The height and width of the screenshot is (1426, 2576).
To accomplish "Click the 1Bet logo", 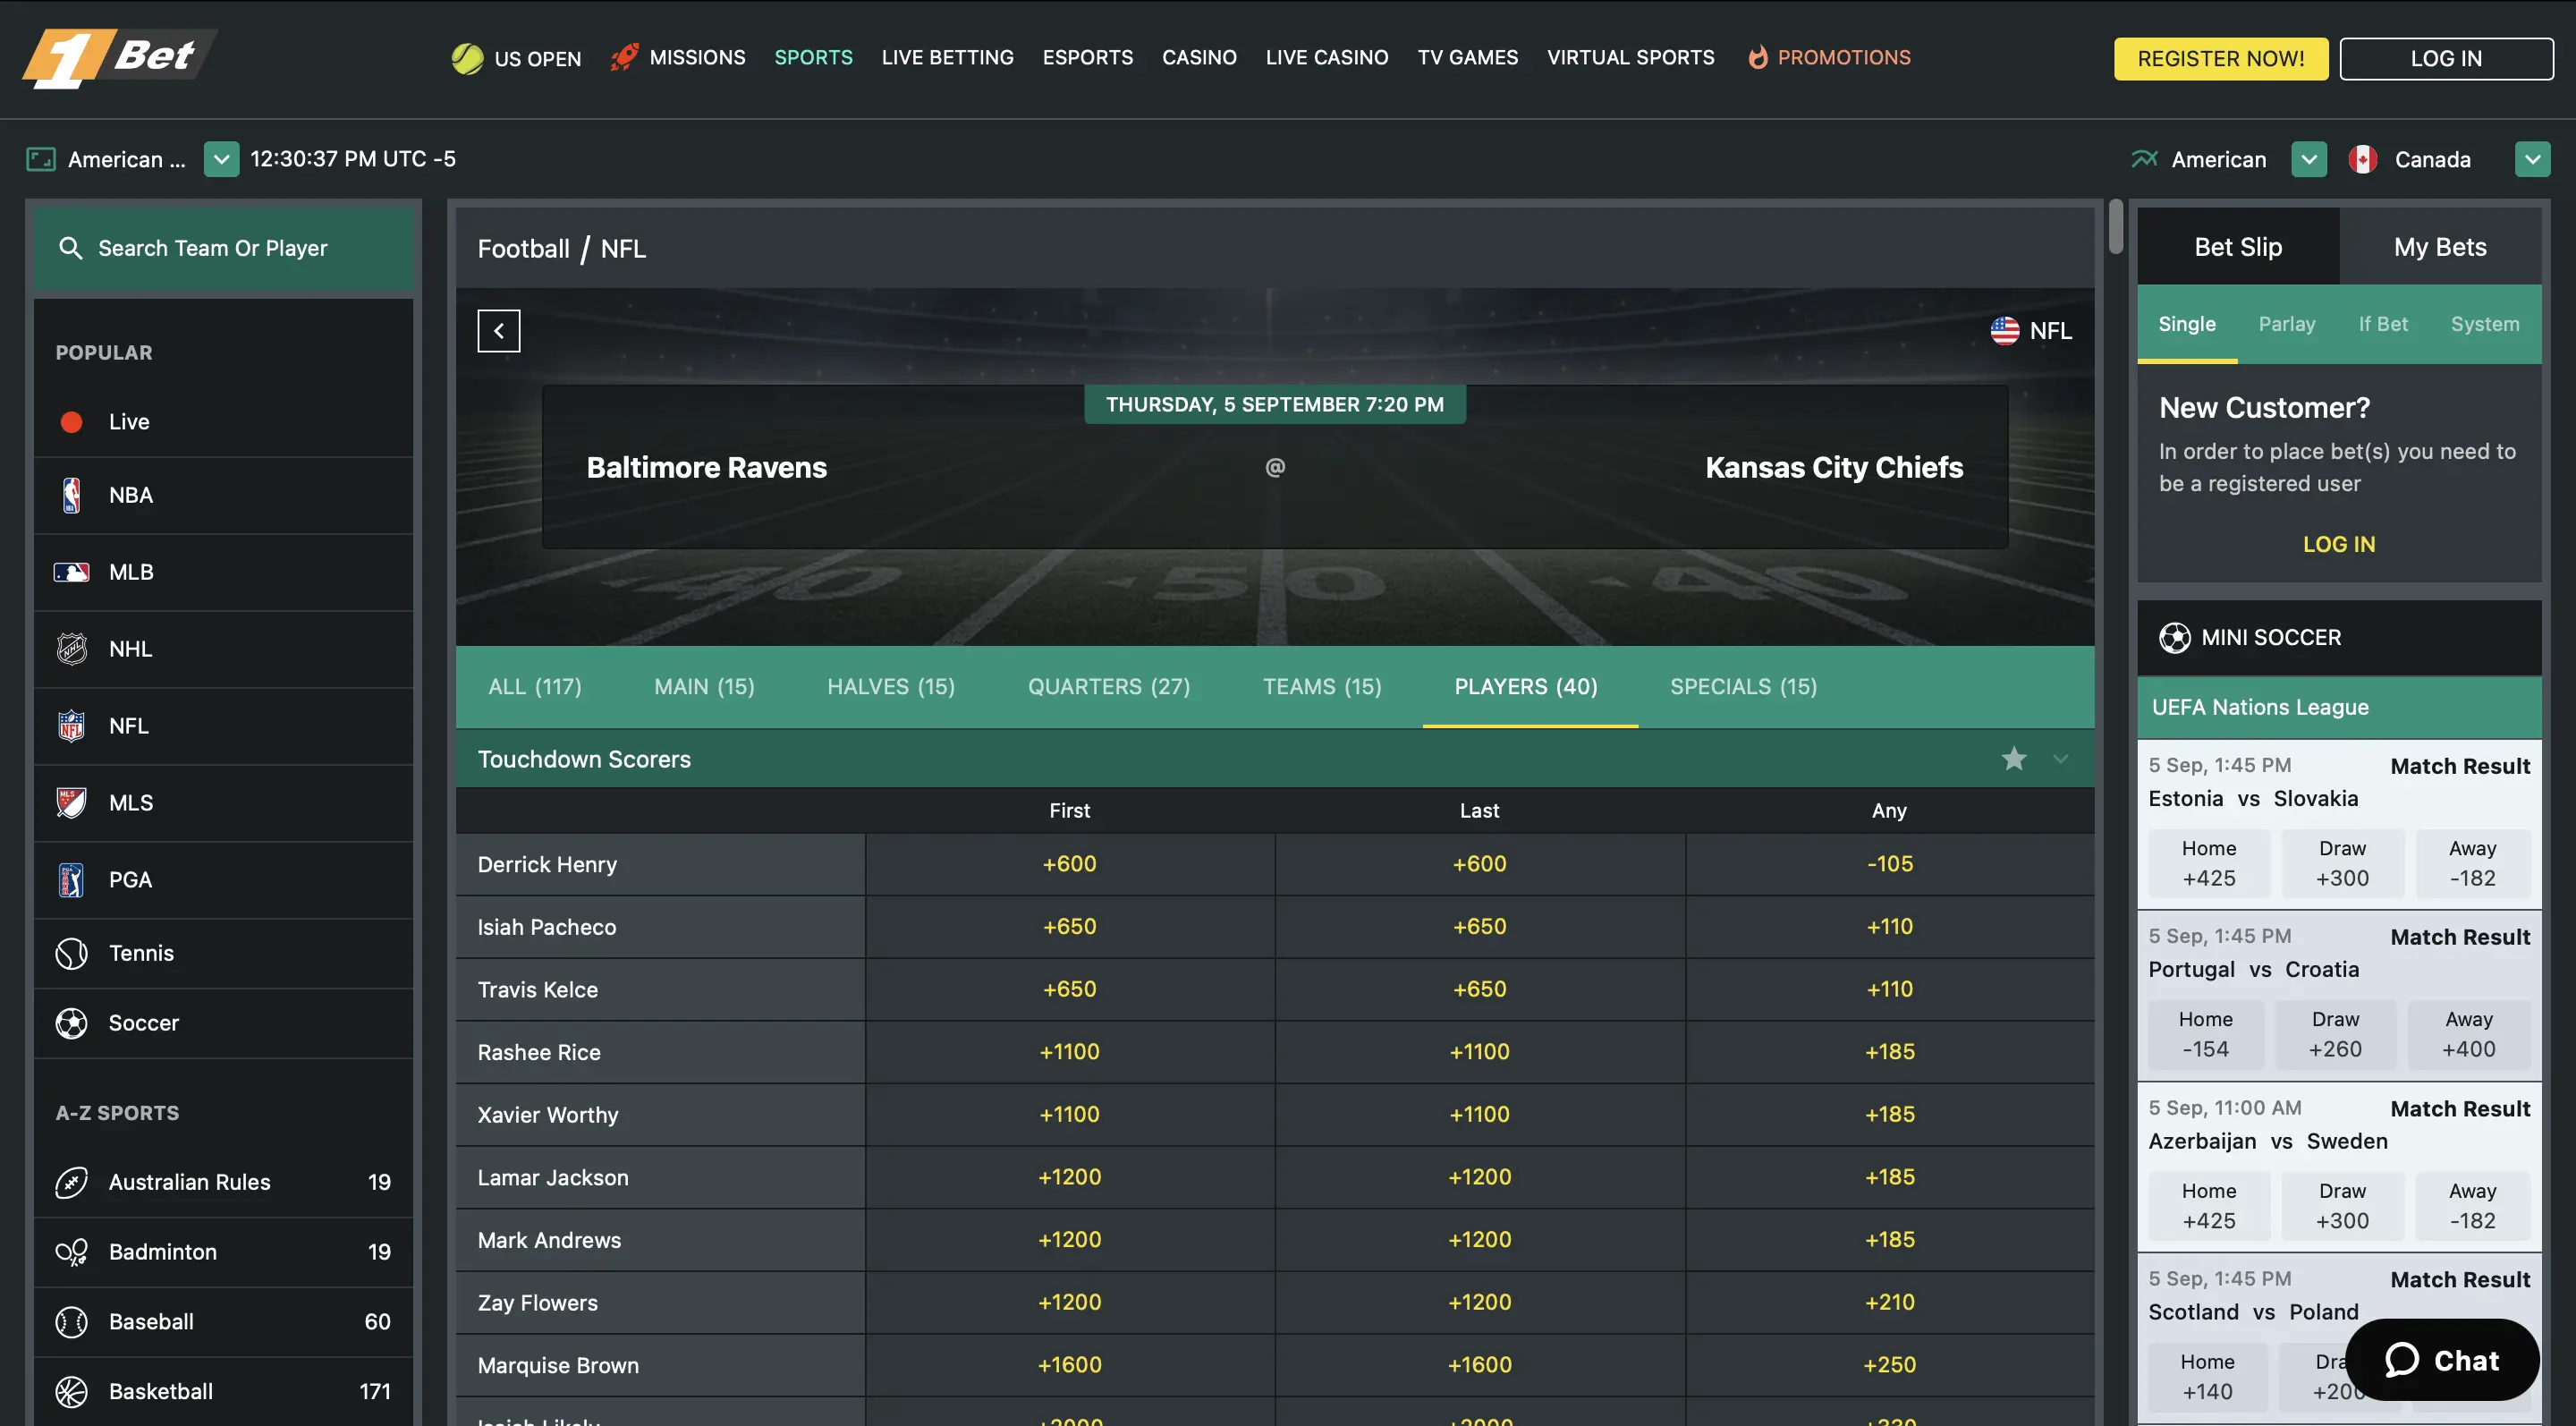I will [x=118, y=57].
